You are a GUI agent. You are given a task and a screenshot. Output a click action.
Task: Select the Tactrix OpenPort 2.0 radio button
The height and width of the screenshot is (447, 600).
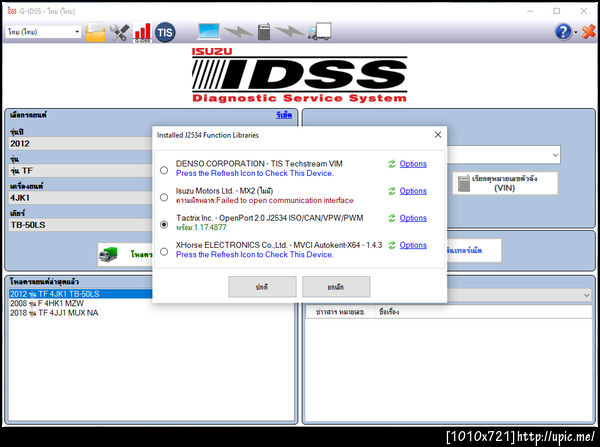click(x=164, y=224)
